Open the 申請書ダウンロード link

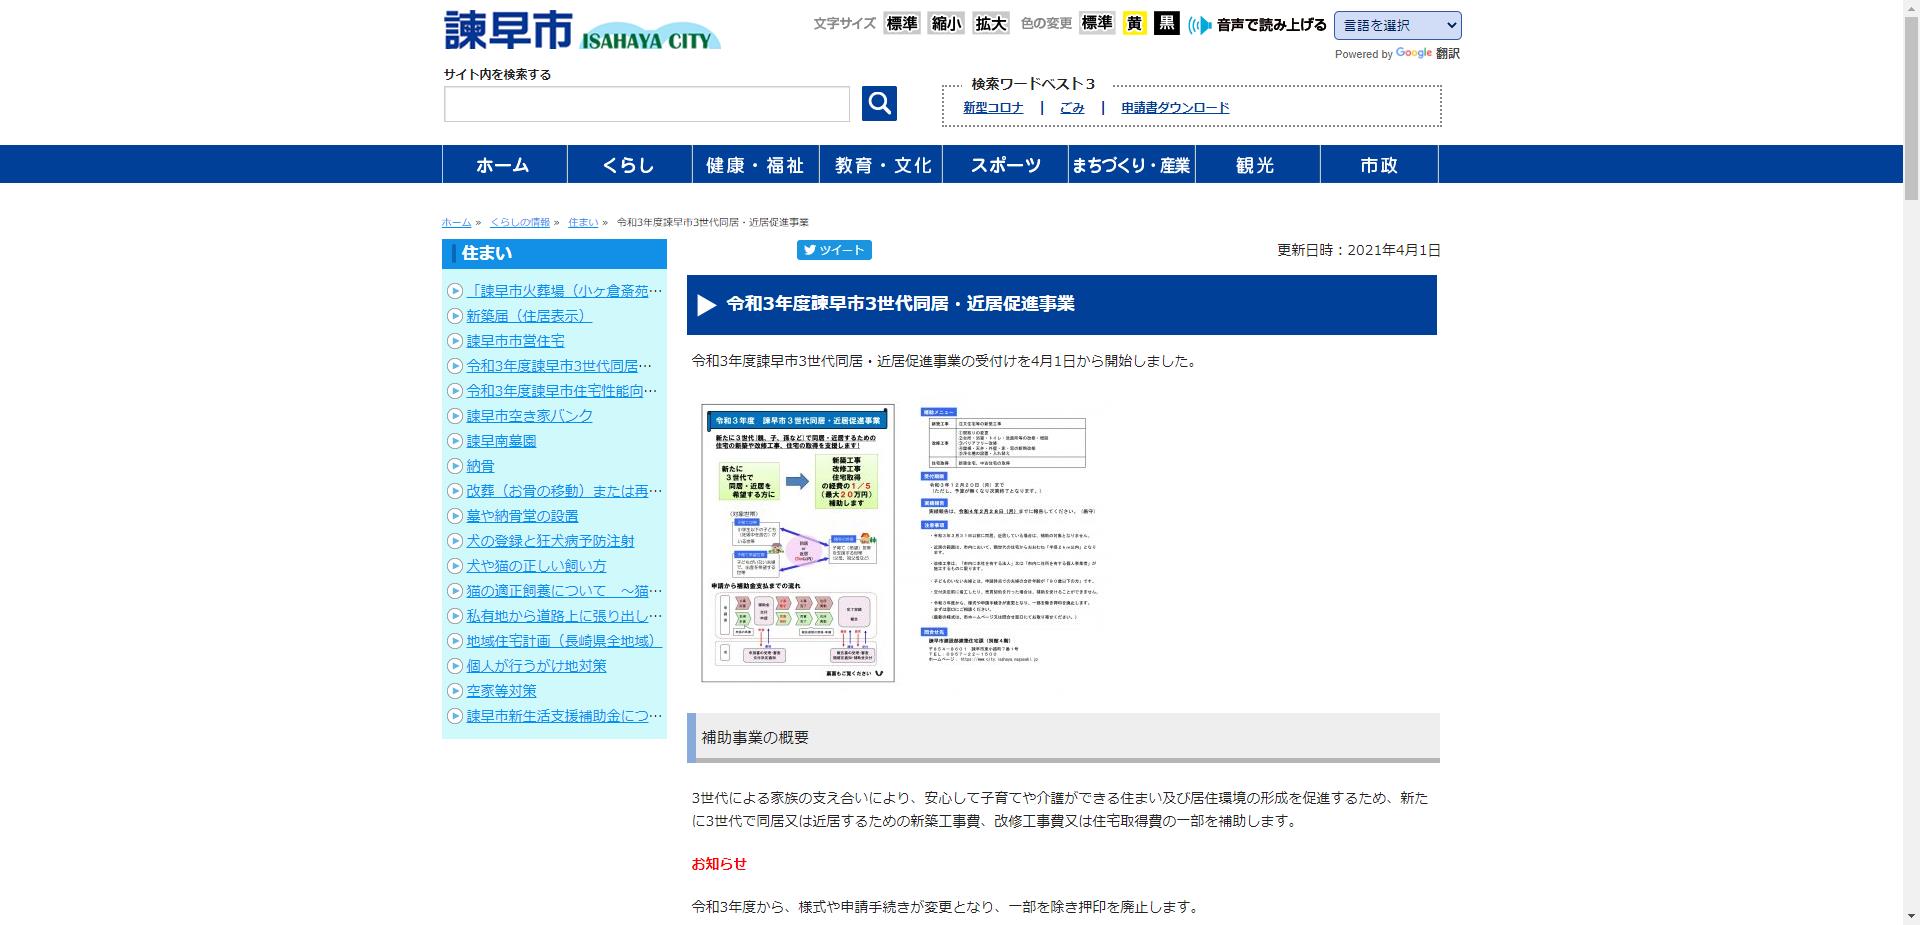1174,107
